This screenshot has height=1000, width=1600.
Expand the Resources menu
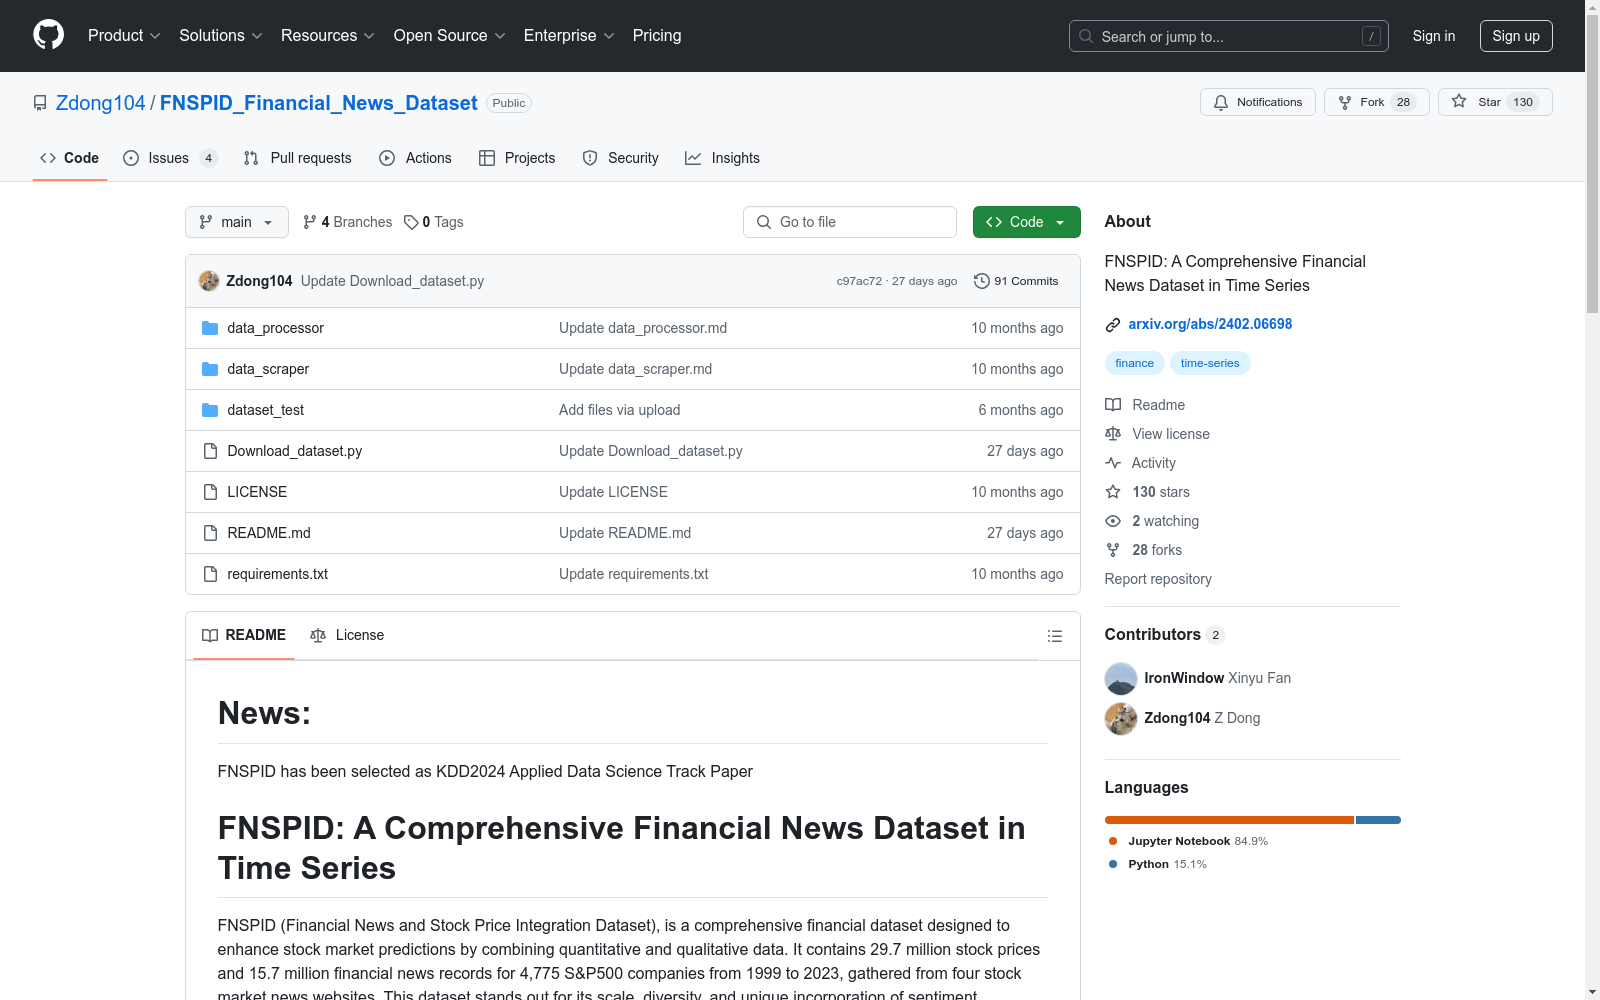click(x=328, y=35)
